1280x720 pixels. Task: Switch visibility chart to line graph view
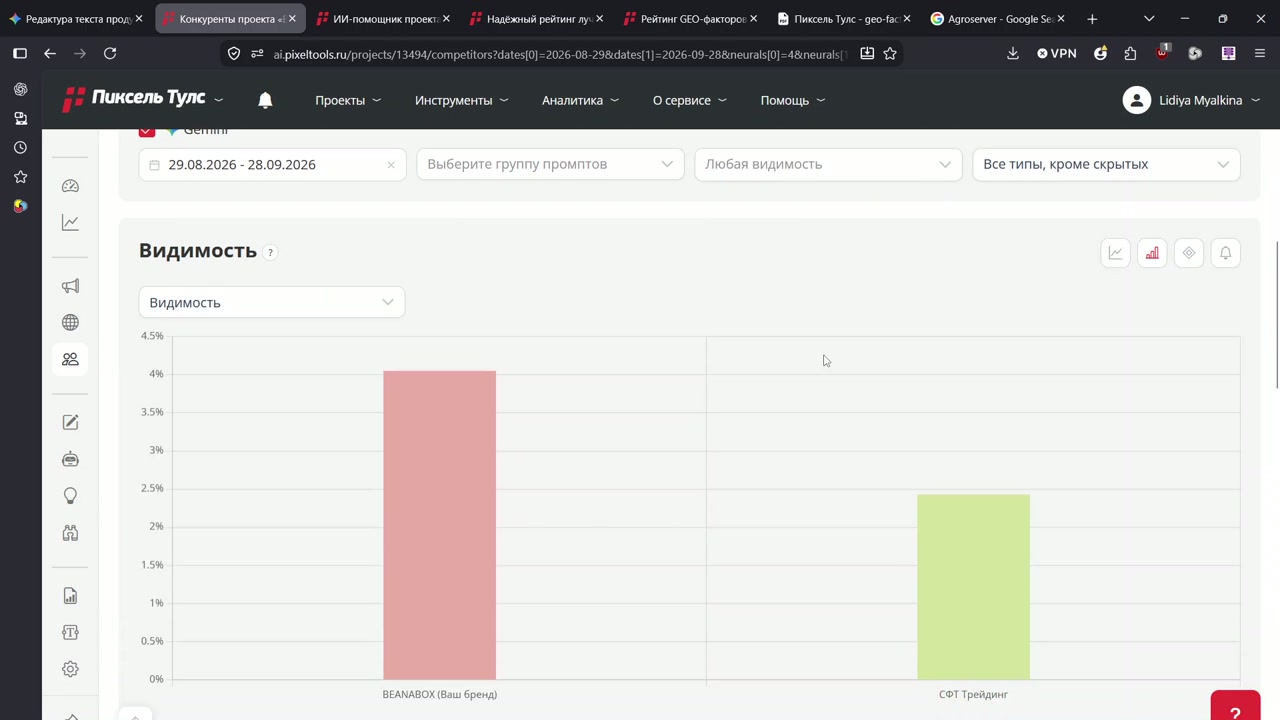coord(1115,253)
